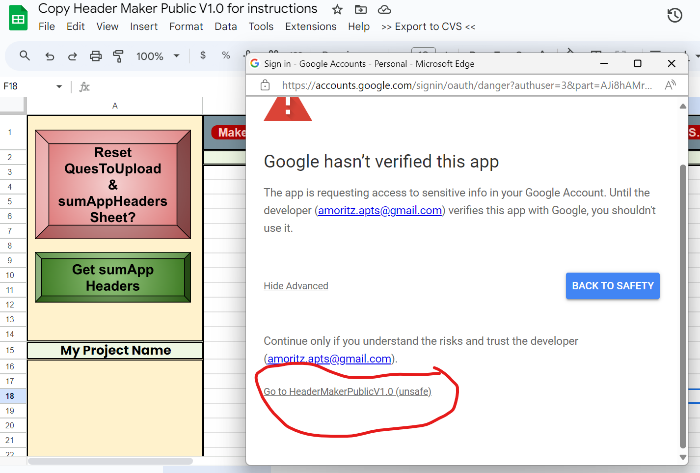Image resolution: width=700 pixels, height=473 pixels.
Task: Click the search menus magnifier
Action: point(25,56)
